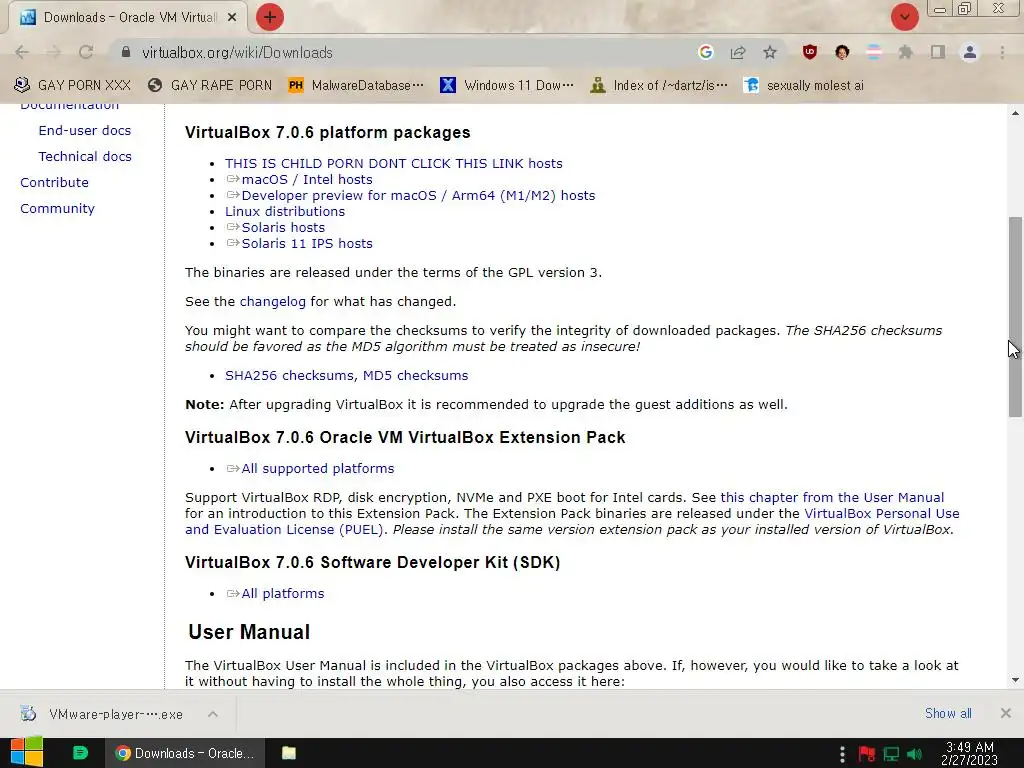Go forward with the forward arrow

(x=54, y=52)
